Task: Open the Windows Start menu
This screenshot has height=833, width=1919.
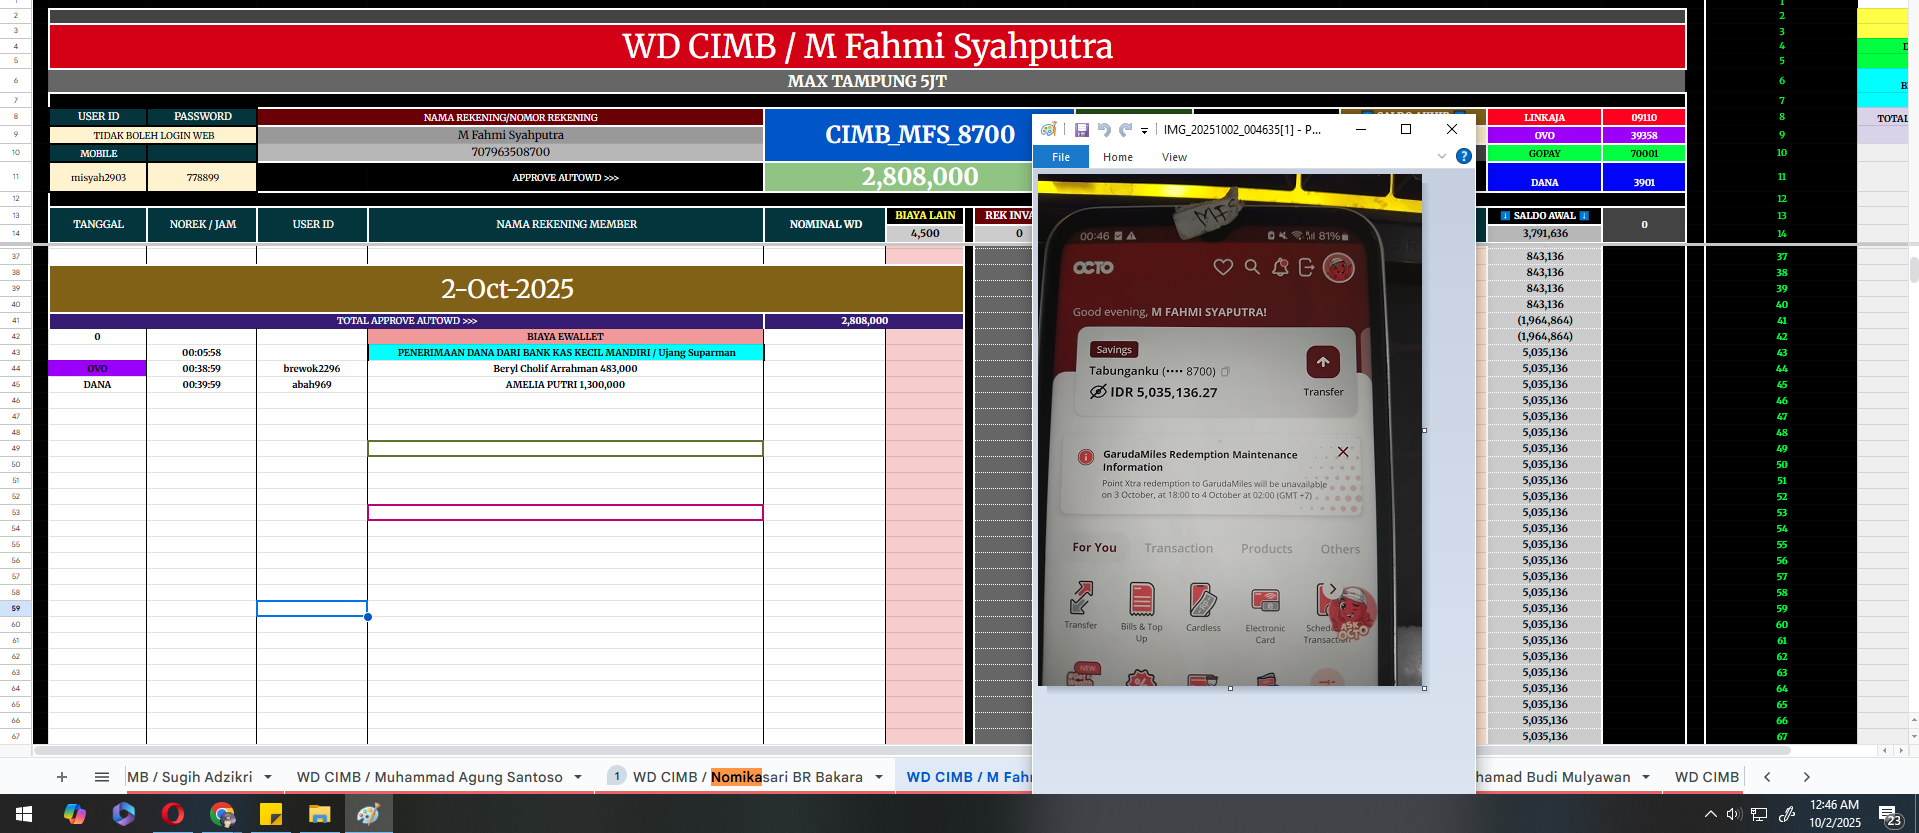Action: point(24,814)
